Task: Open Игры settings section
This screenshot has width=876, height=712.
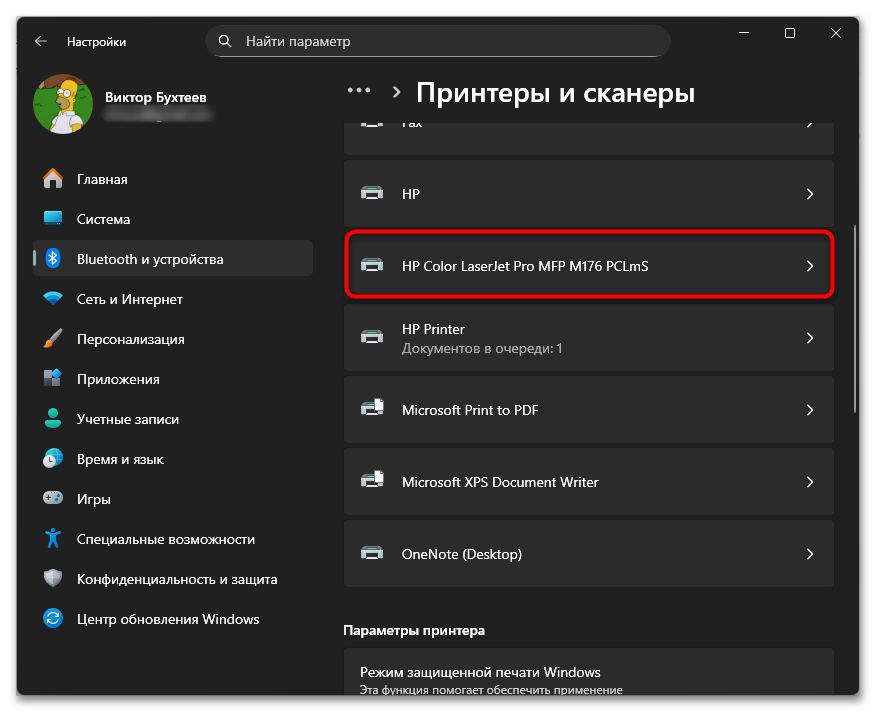Action: tap(173, 499)
